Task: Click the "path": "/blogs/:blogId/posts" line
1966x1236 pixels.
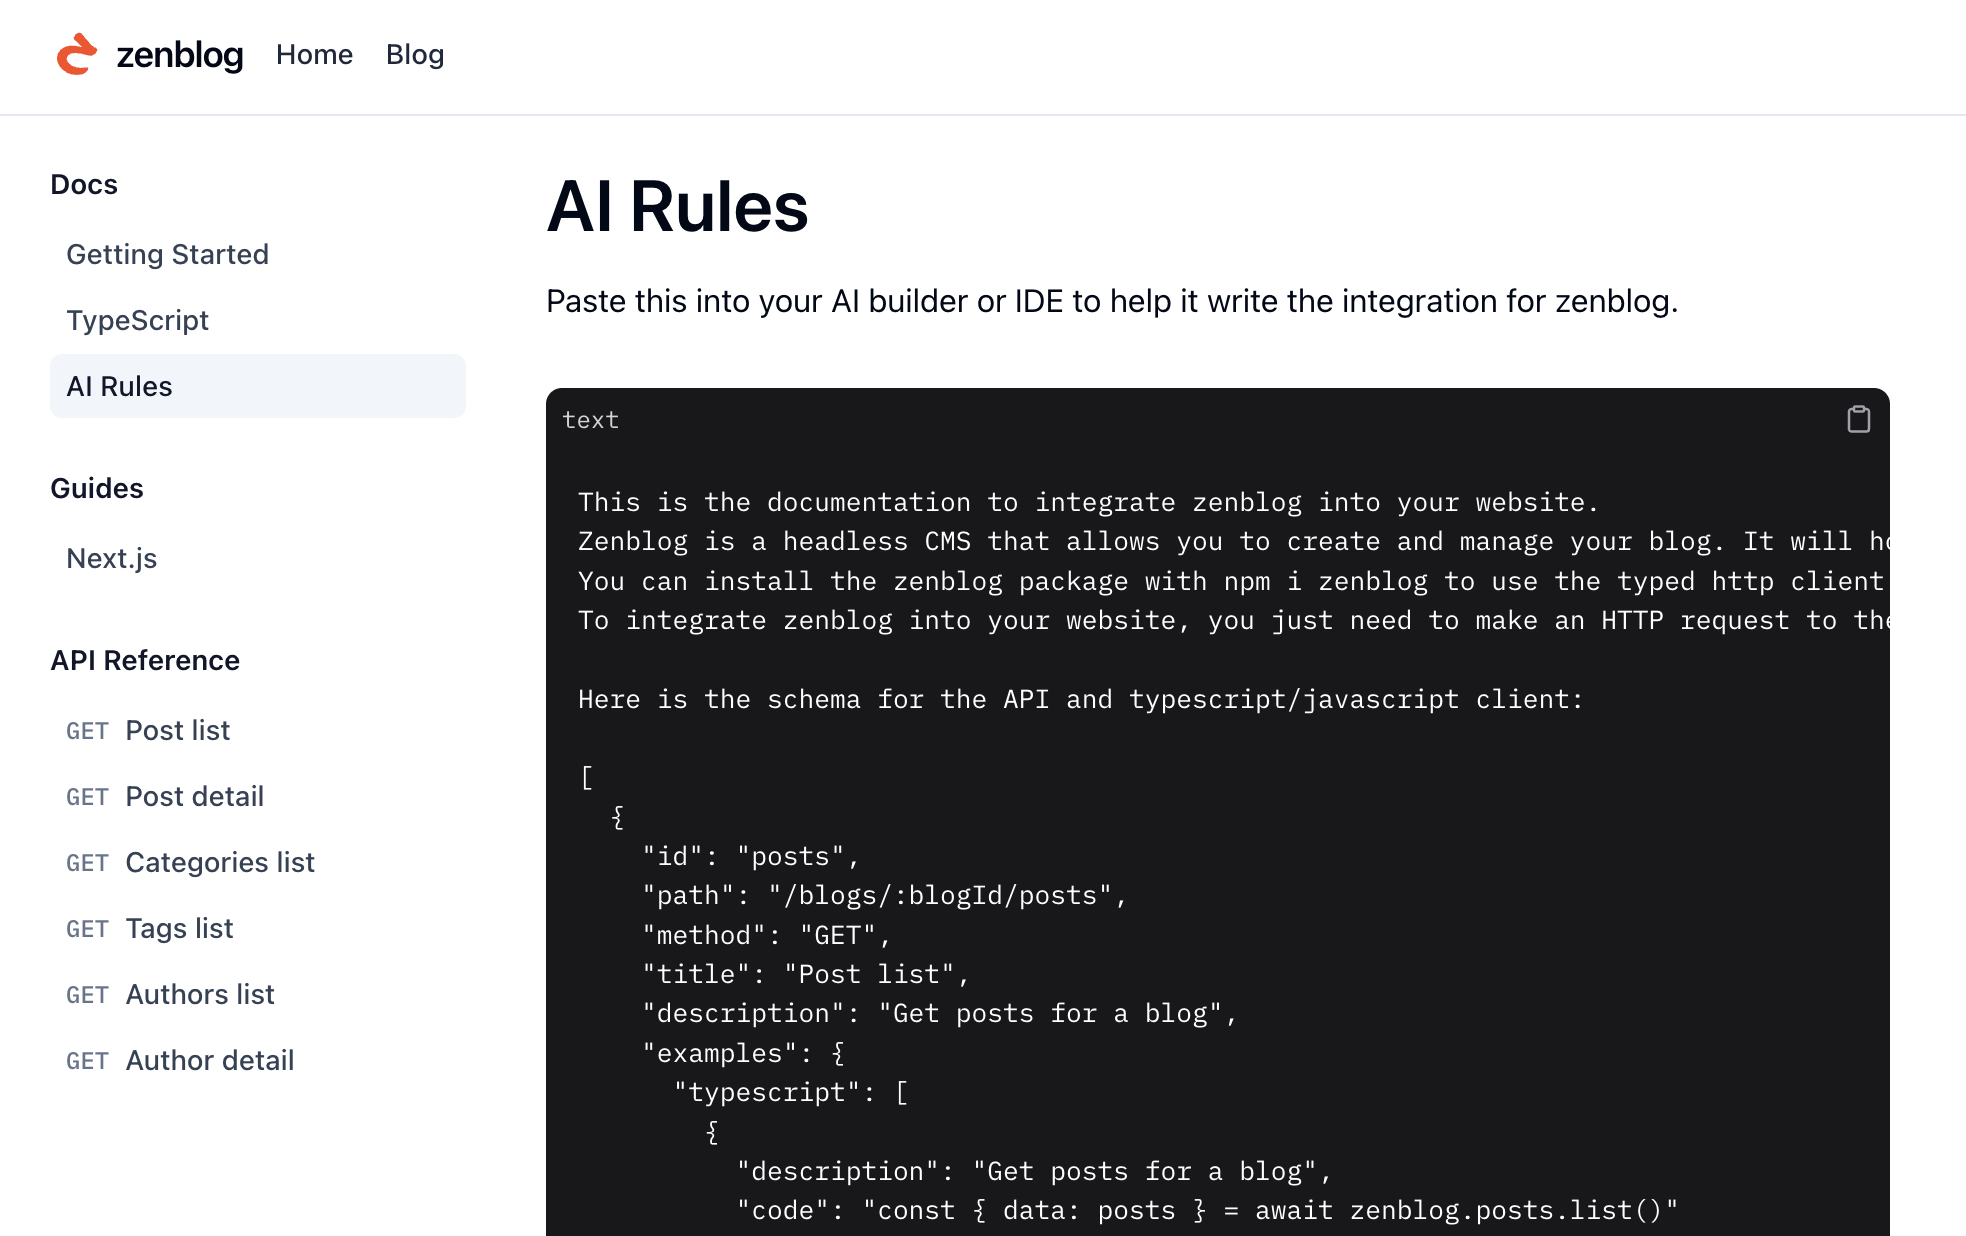Action: point(885,896)
